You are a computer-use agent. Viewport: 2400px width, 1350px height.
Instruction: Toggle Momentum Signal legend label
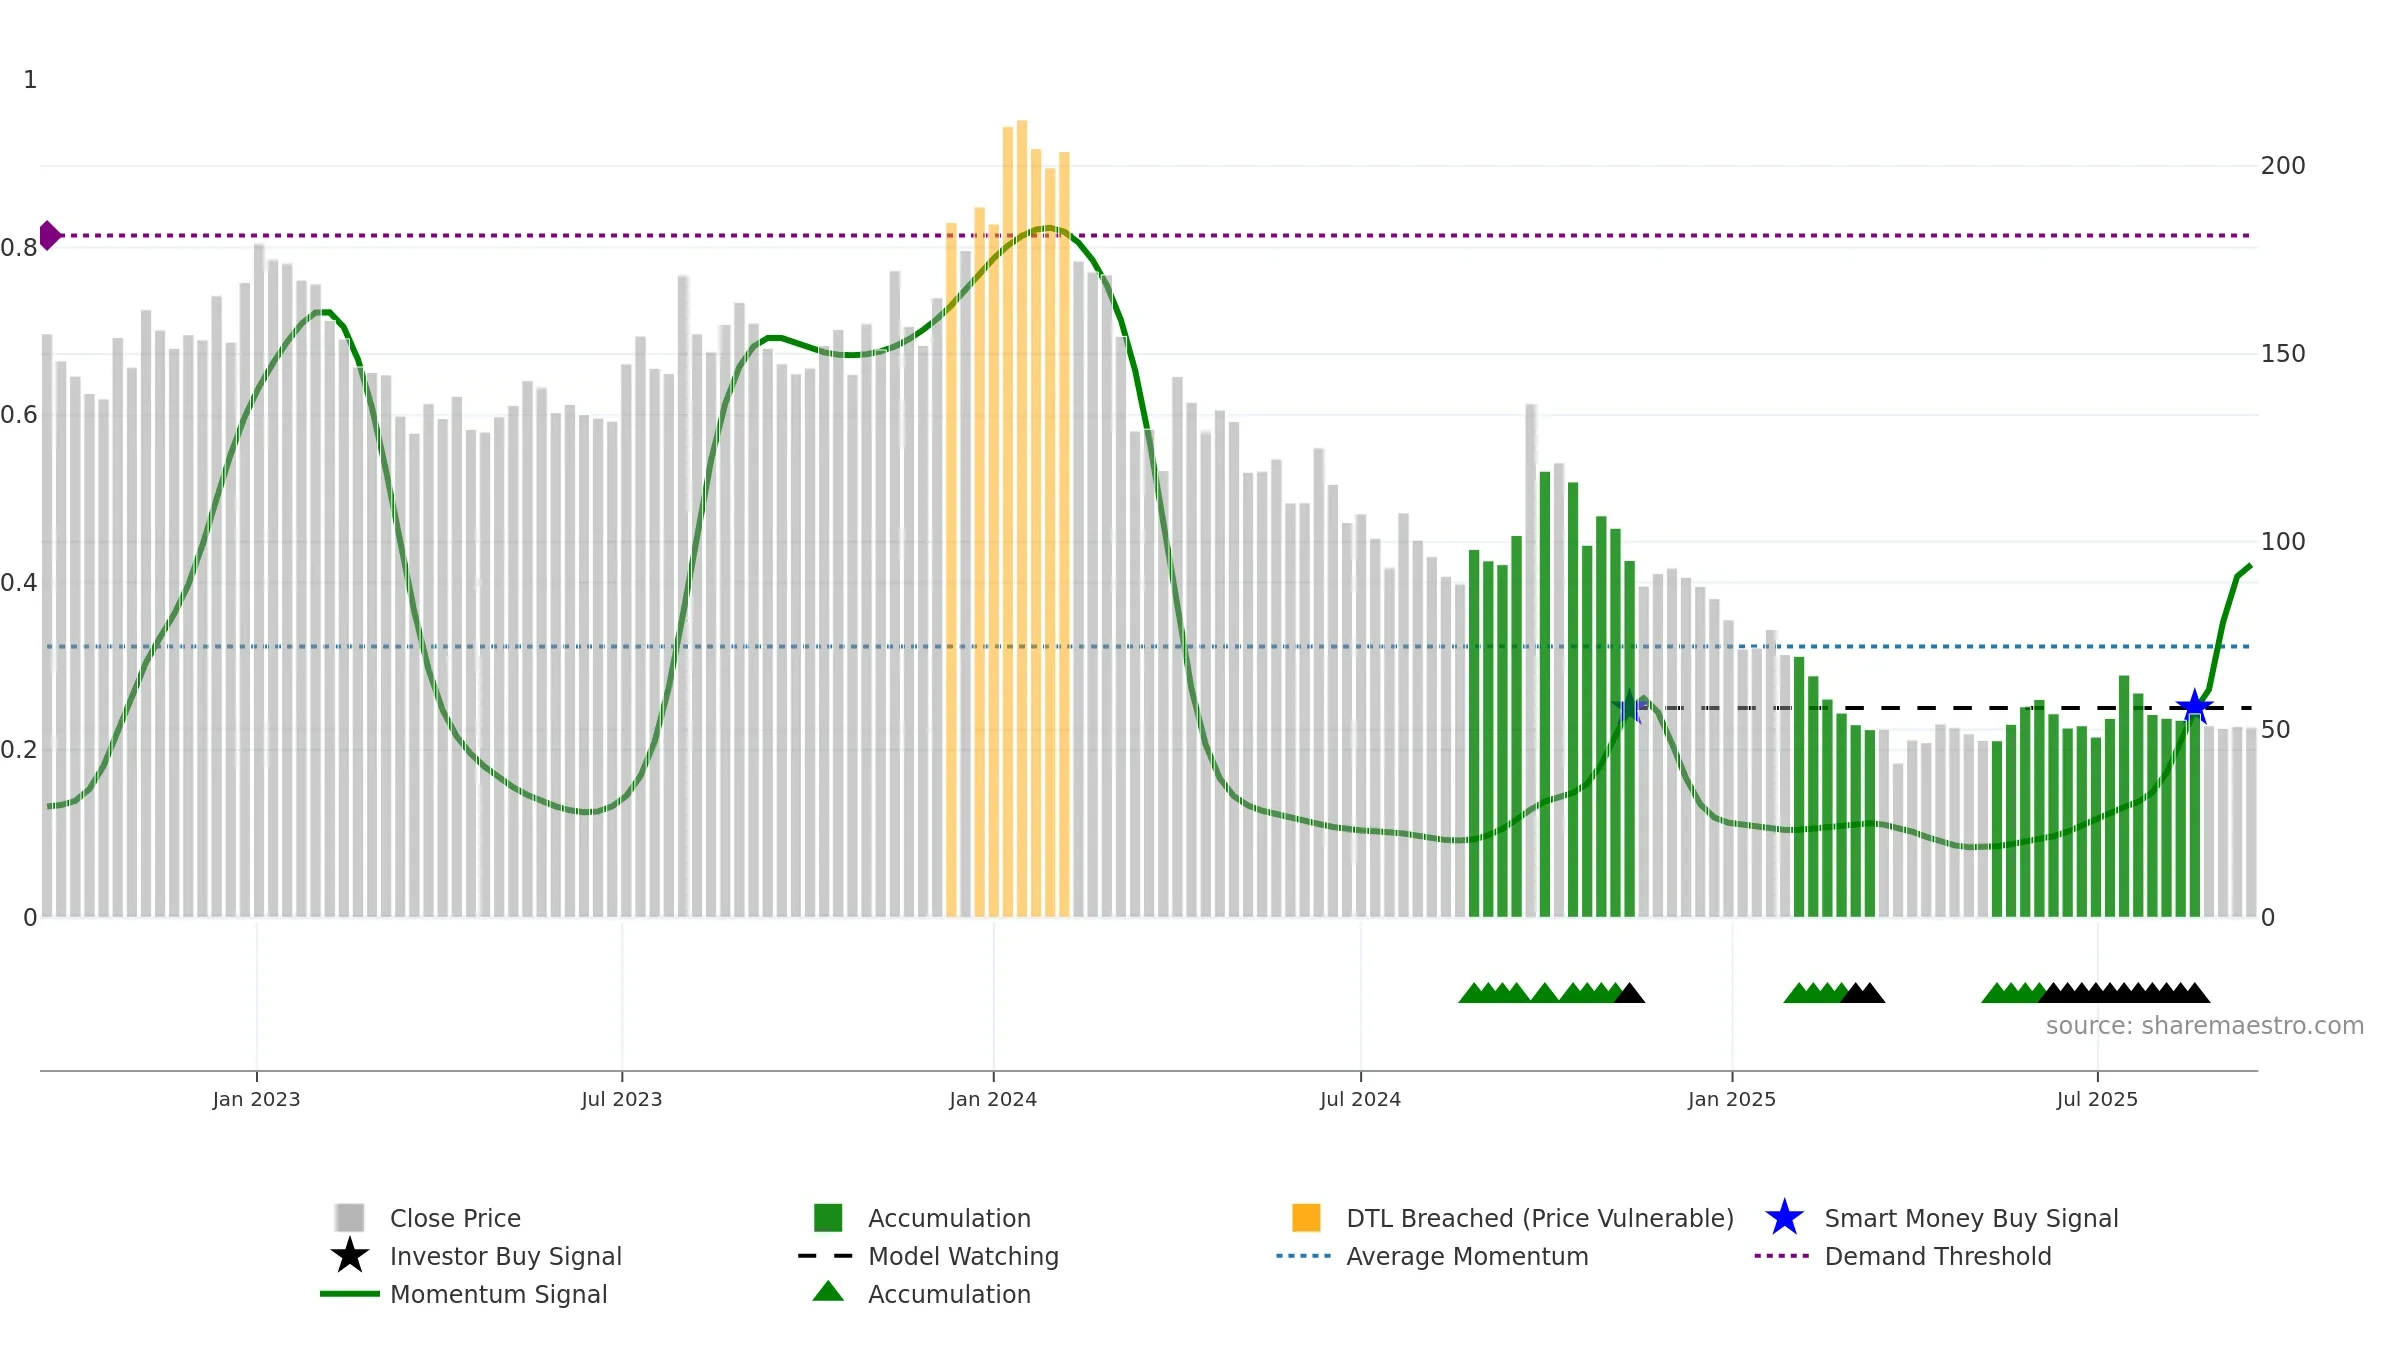[x=499, y=1294]
